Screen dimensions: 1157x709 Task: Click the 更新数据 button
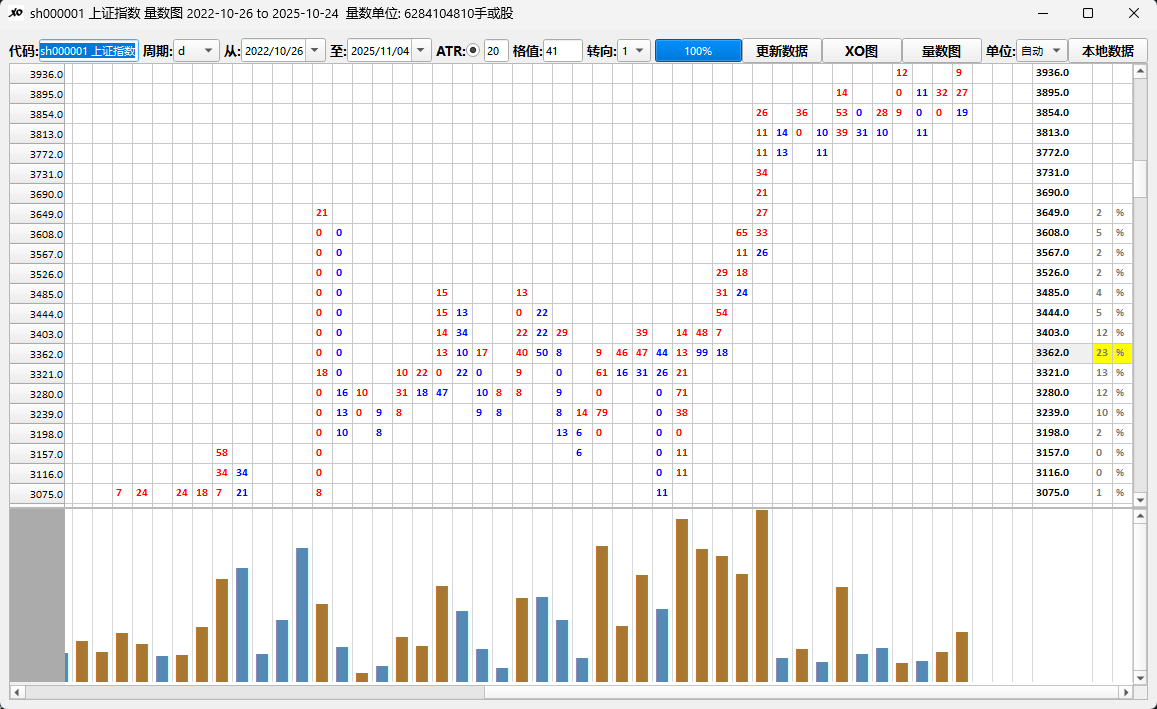781,51
